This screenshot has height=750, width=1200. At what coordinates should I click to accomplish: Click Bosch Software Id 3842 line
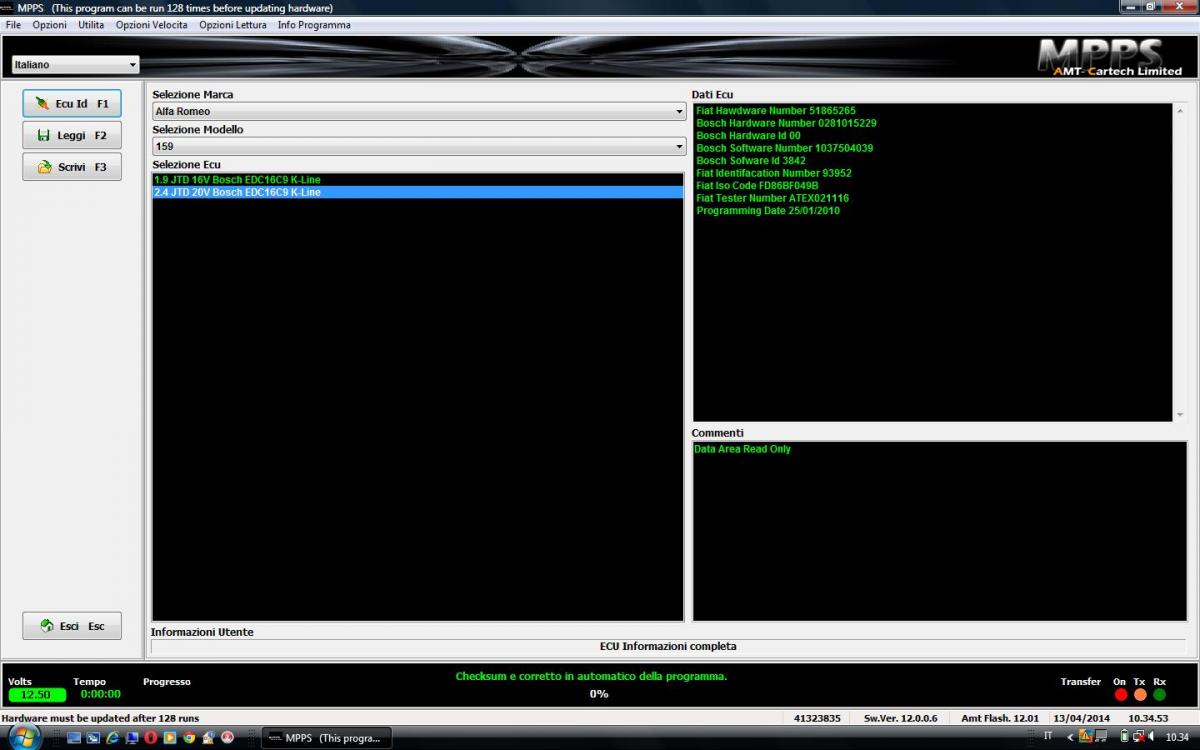coord(751,161)
